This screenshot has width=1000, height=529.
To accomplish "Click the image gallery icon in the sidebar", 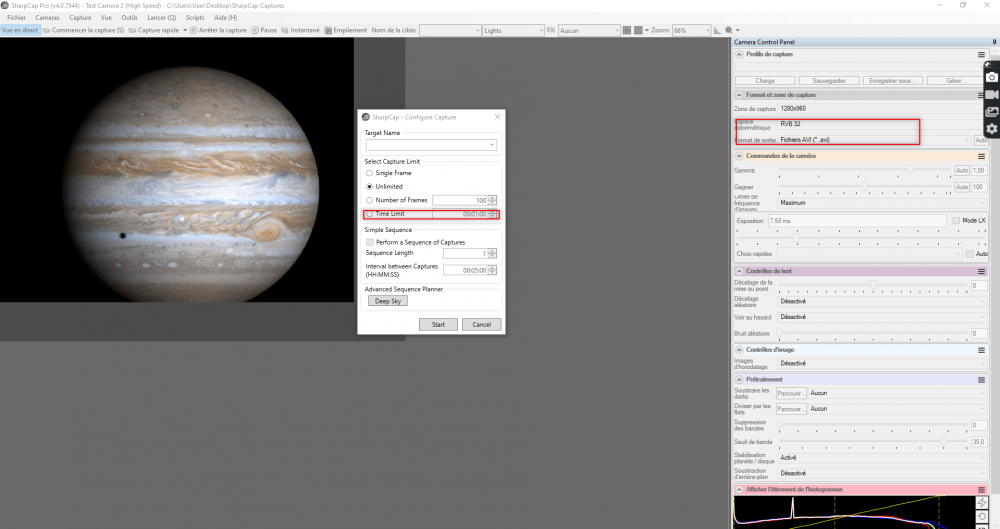I will [x=992, y=112].
